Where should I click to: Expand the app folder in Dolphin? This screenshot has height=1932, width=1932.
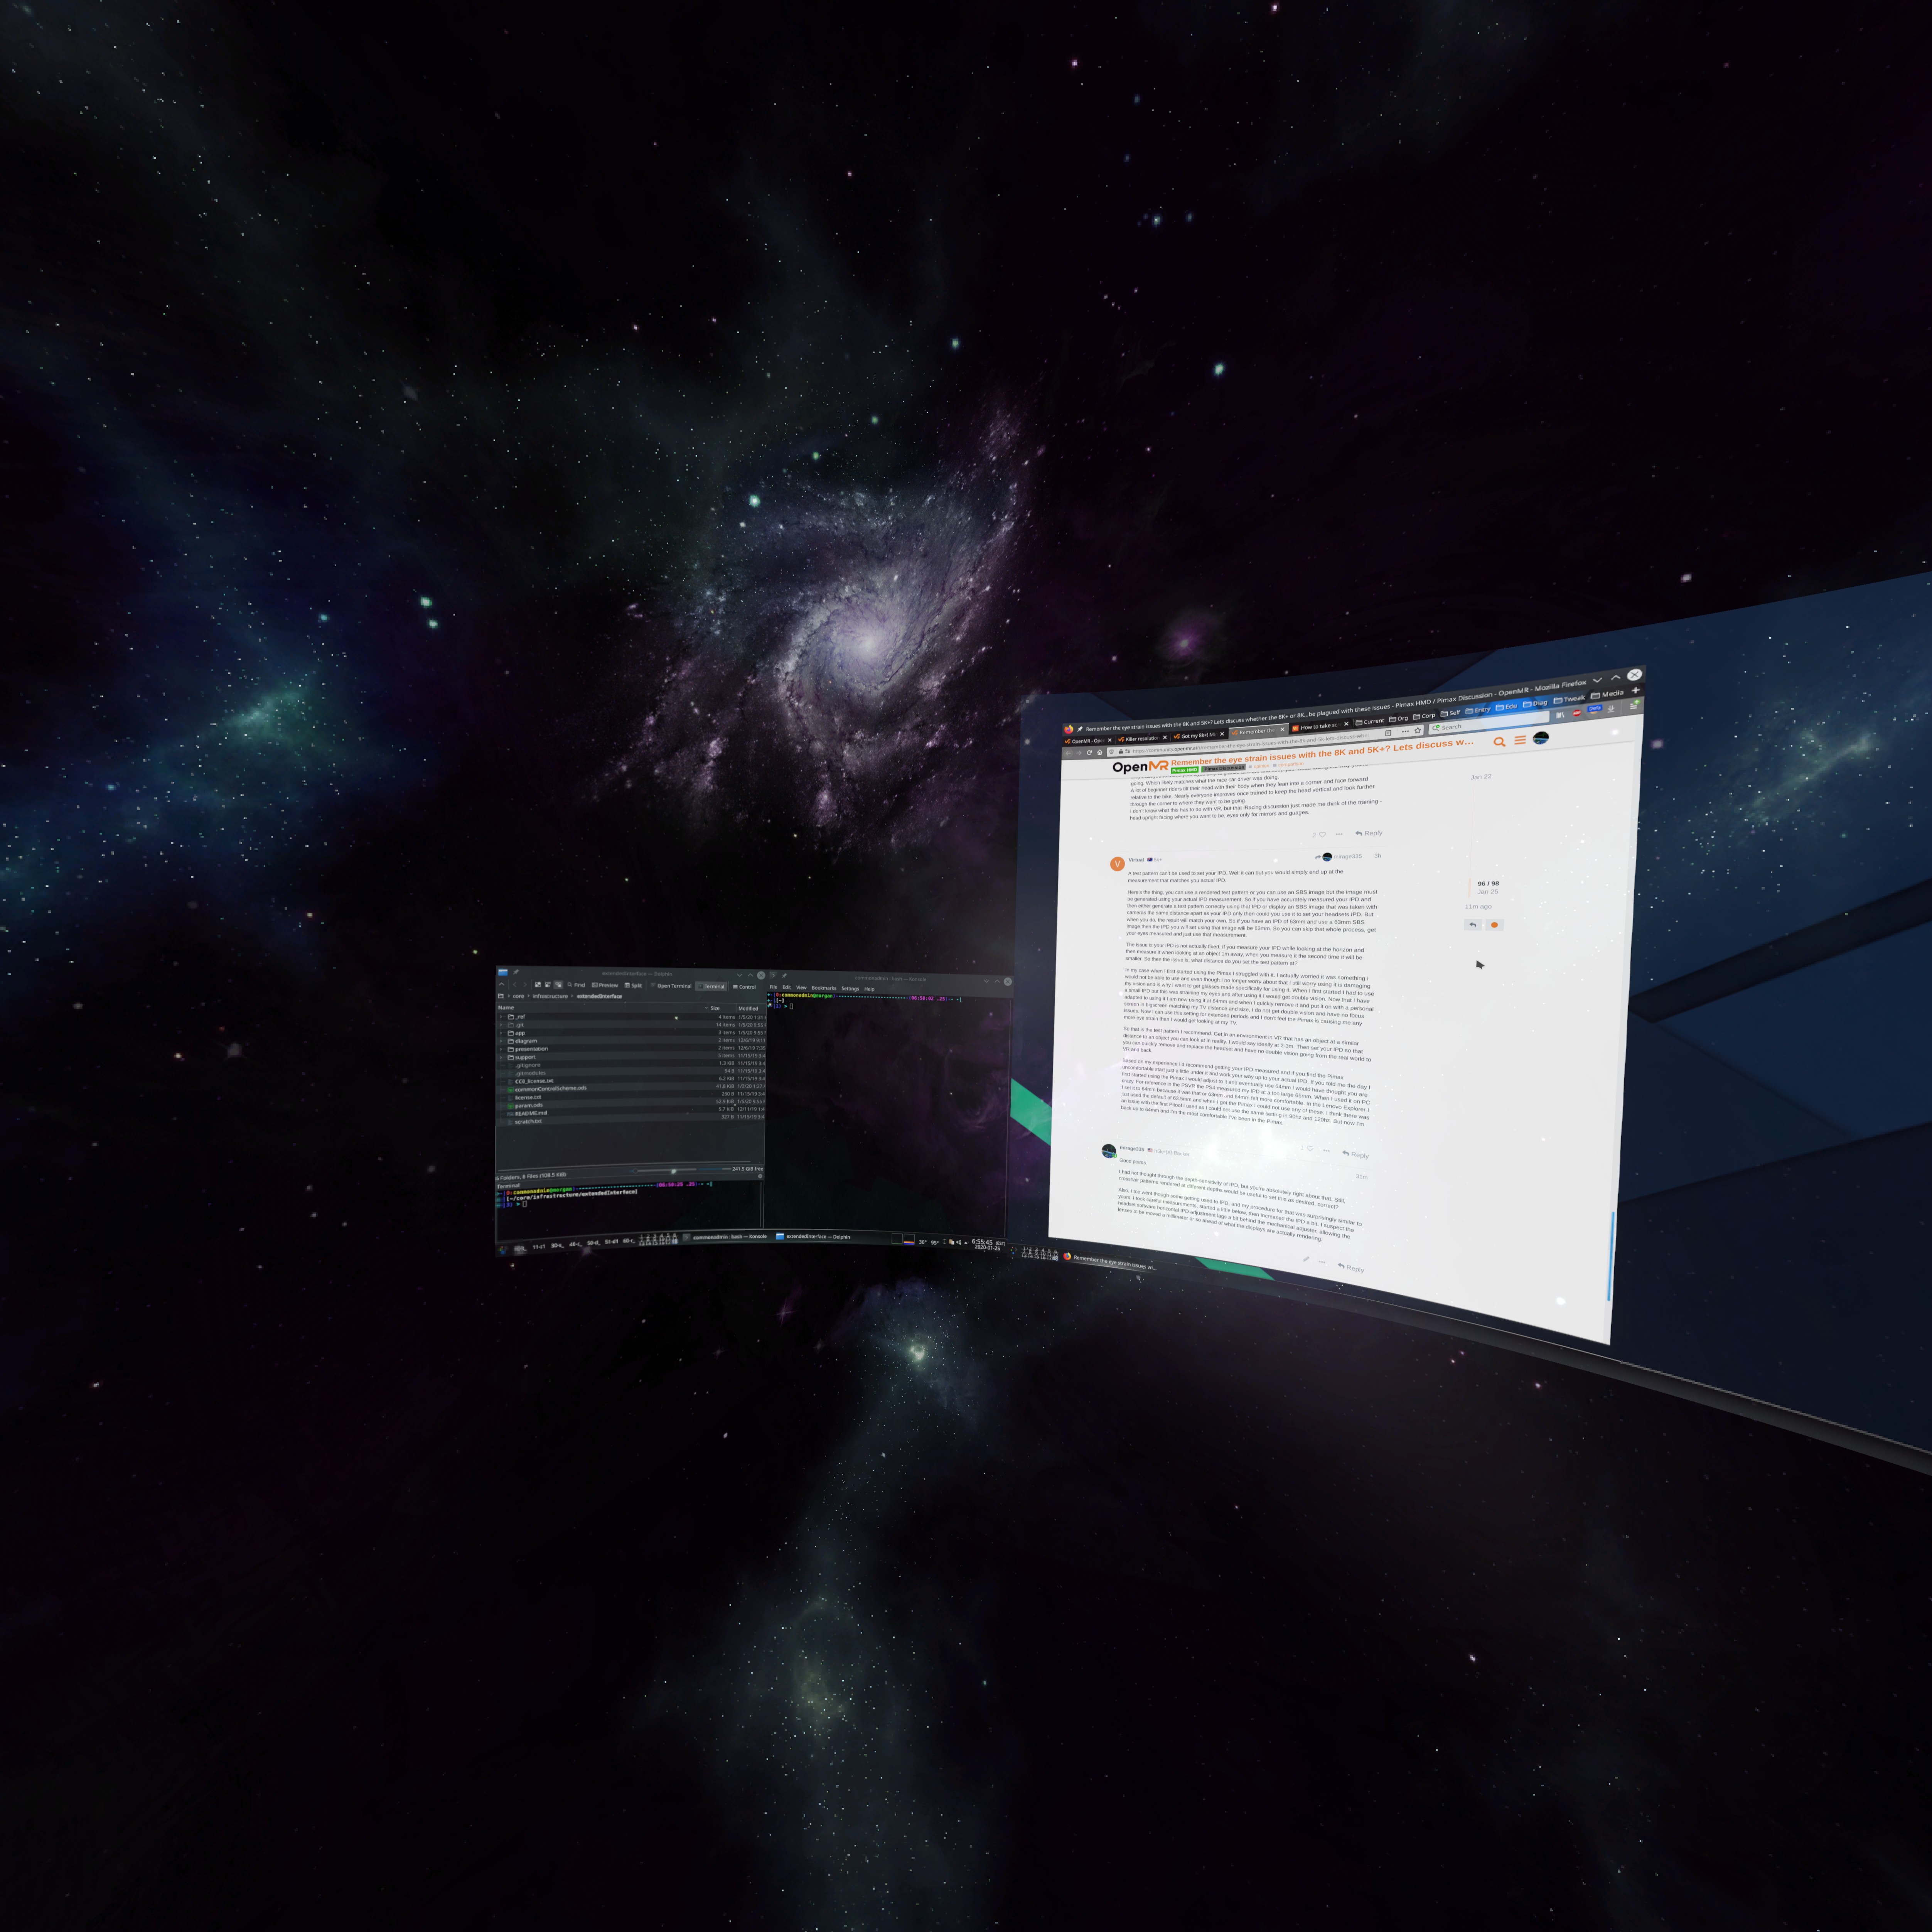click(501, 1033)
